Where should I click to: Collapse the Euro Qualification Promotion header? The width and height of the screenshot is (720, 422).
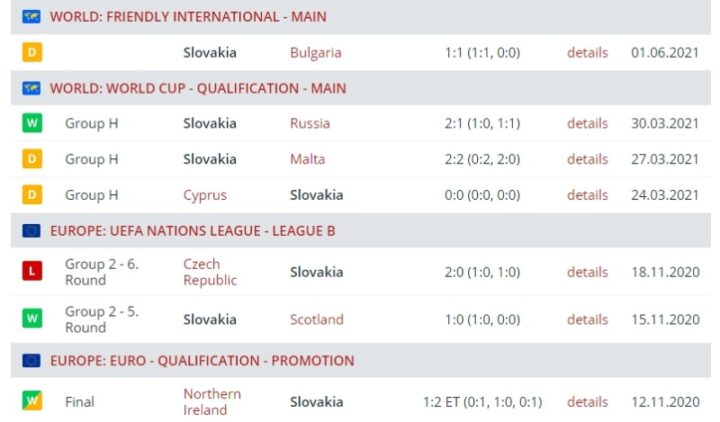201,361
